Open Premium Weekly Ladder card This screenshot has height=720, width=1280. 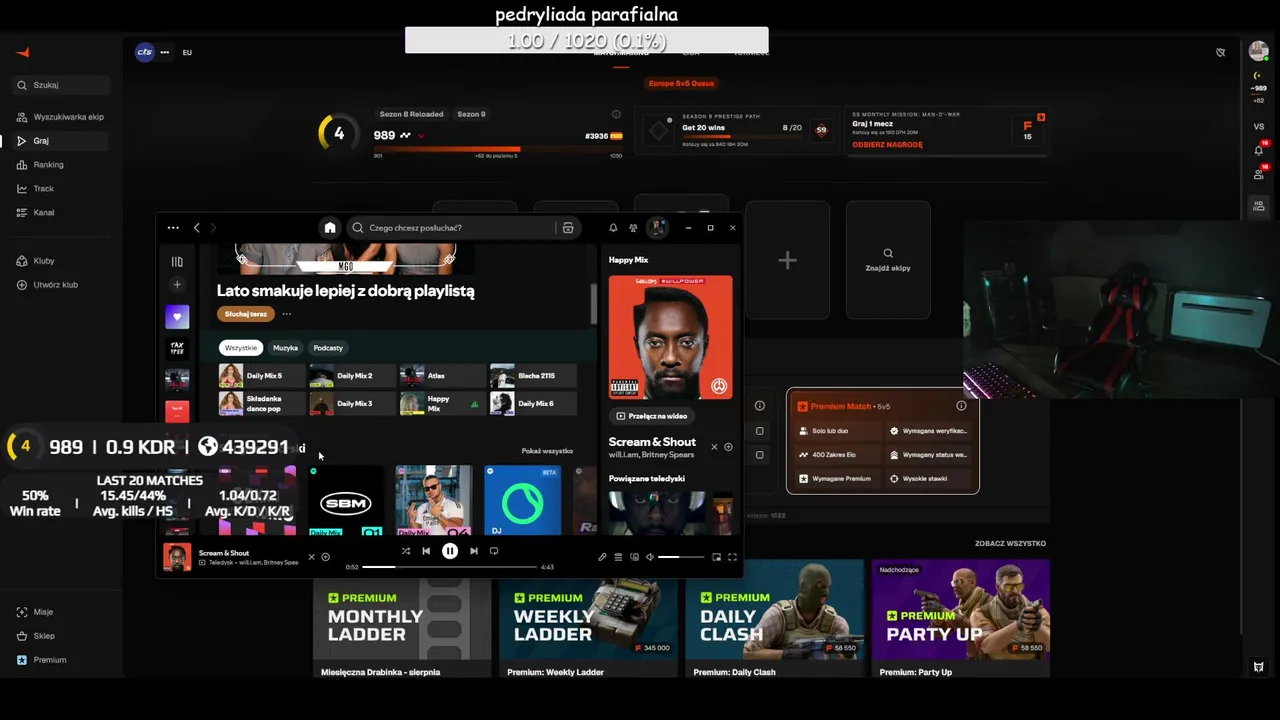(x=589, y=620)
